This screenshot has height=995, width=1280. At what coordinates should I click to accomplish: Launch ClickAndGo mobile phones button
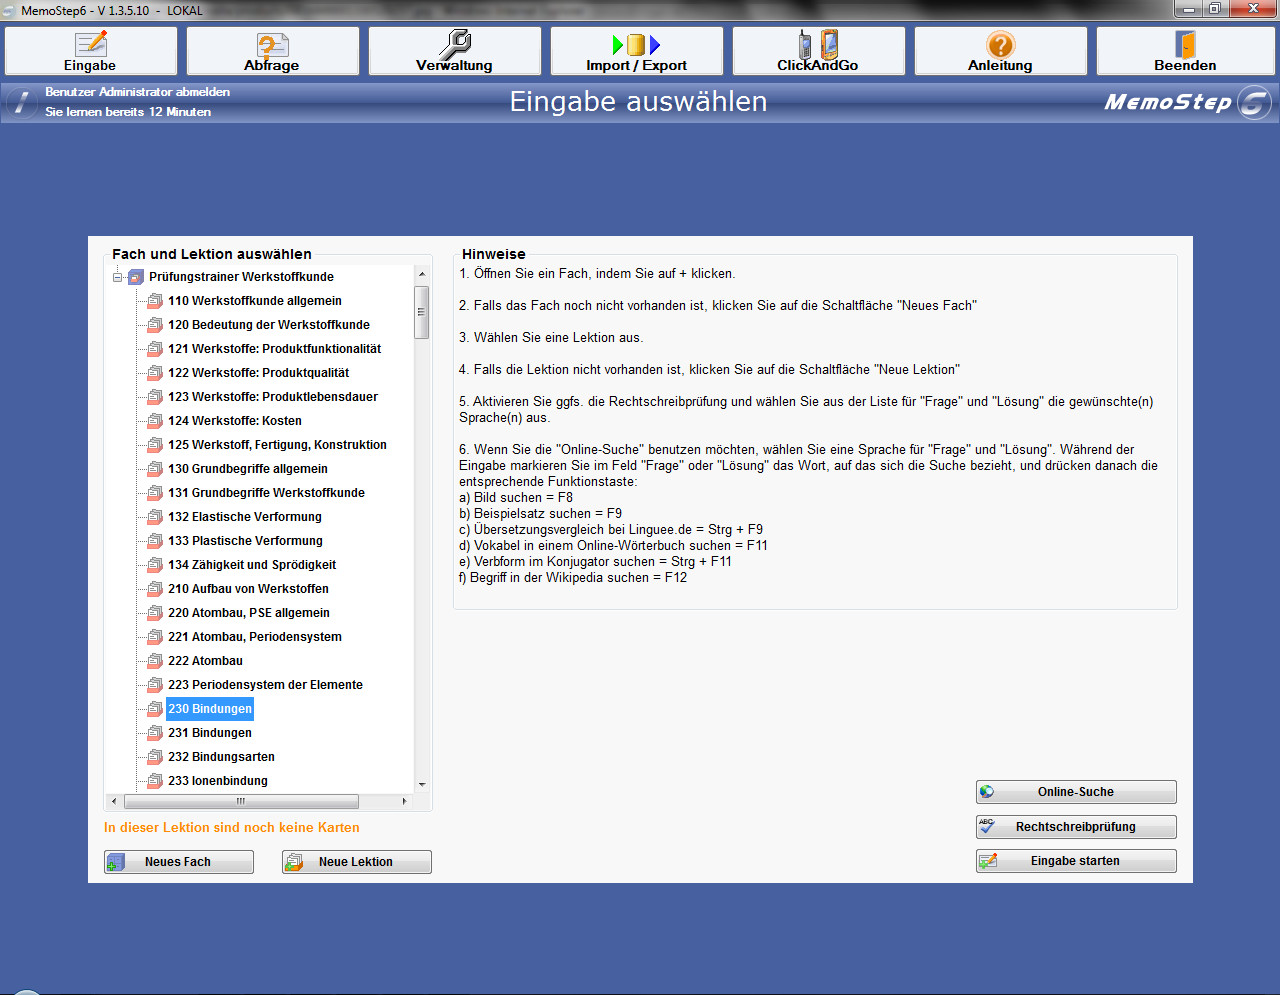pos(818,51)
